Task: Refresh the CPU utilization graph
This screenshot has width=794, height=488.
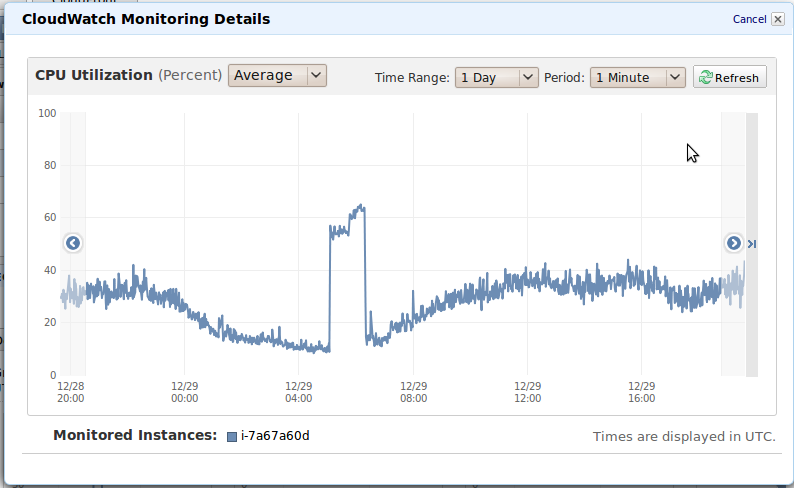Action: pos(729,77)
